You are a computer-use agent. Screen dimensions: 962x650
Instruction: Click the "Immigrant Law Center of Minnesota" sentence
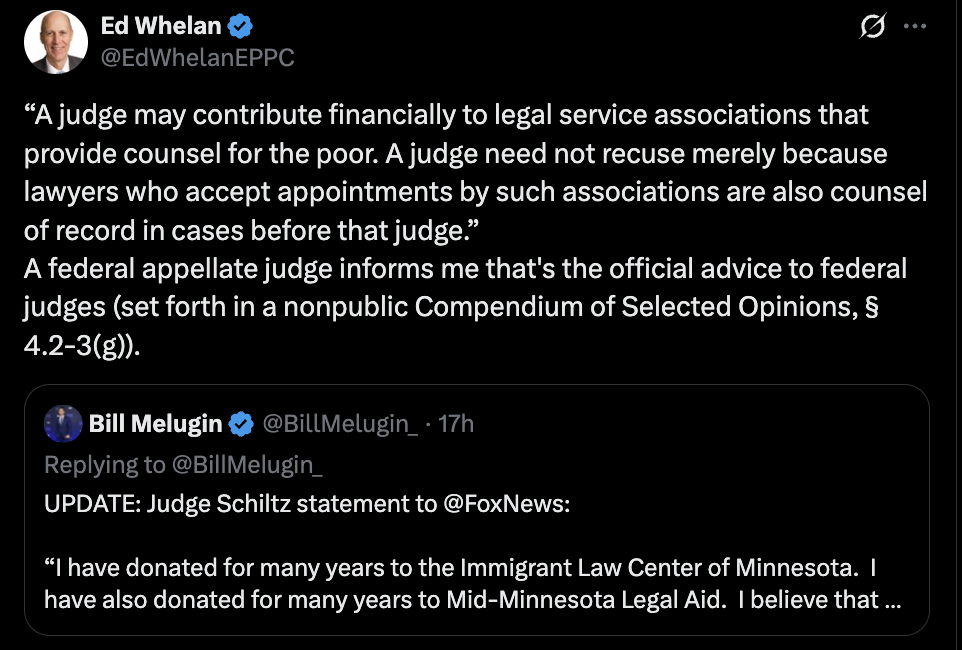point(460,568)
